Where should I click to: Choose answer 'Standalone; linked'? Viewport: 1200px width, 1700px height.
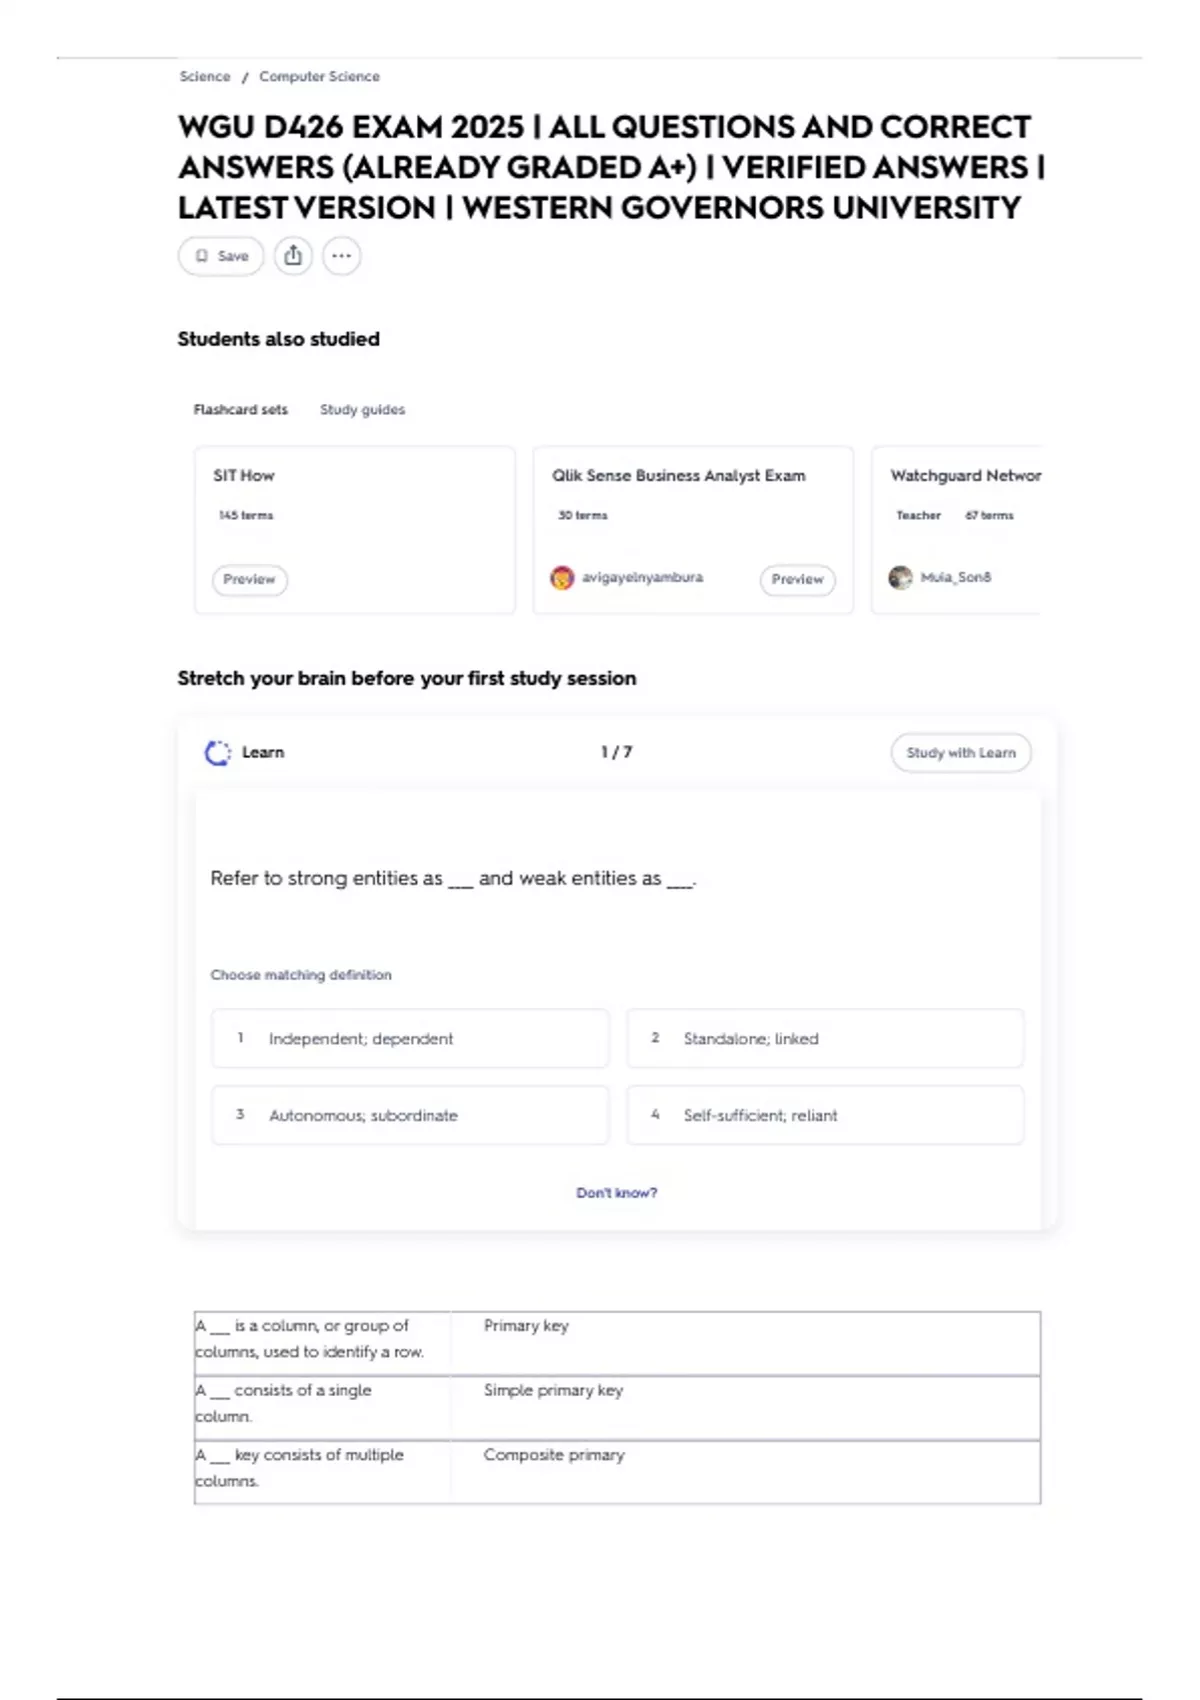825,1039
